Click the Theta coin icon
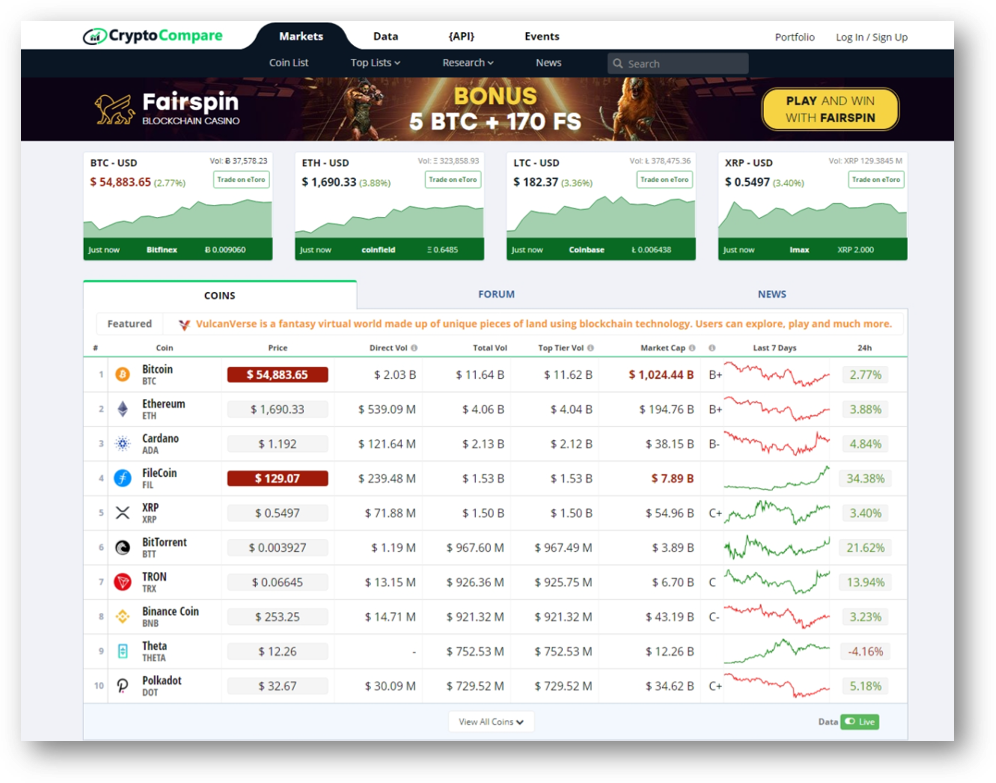The image size is (996, 783). pyautogui.click(x=123, y=651)
